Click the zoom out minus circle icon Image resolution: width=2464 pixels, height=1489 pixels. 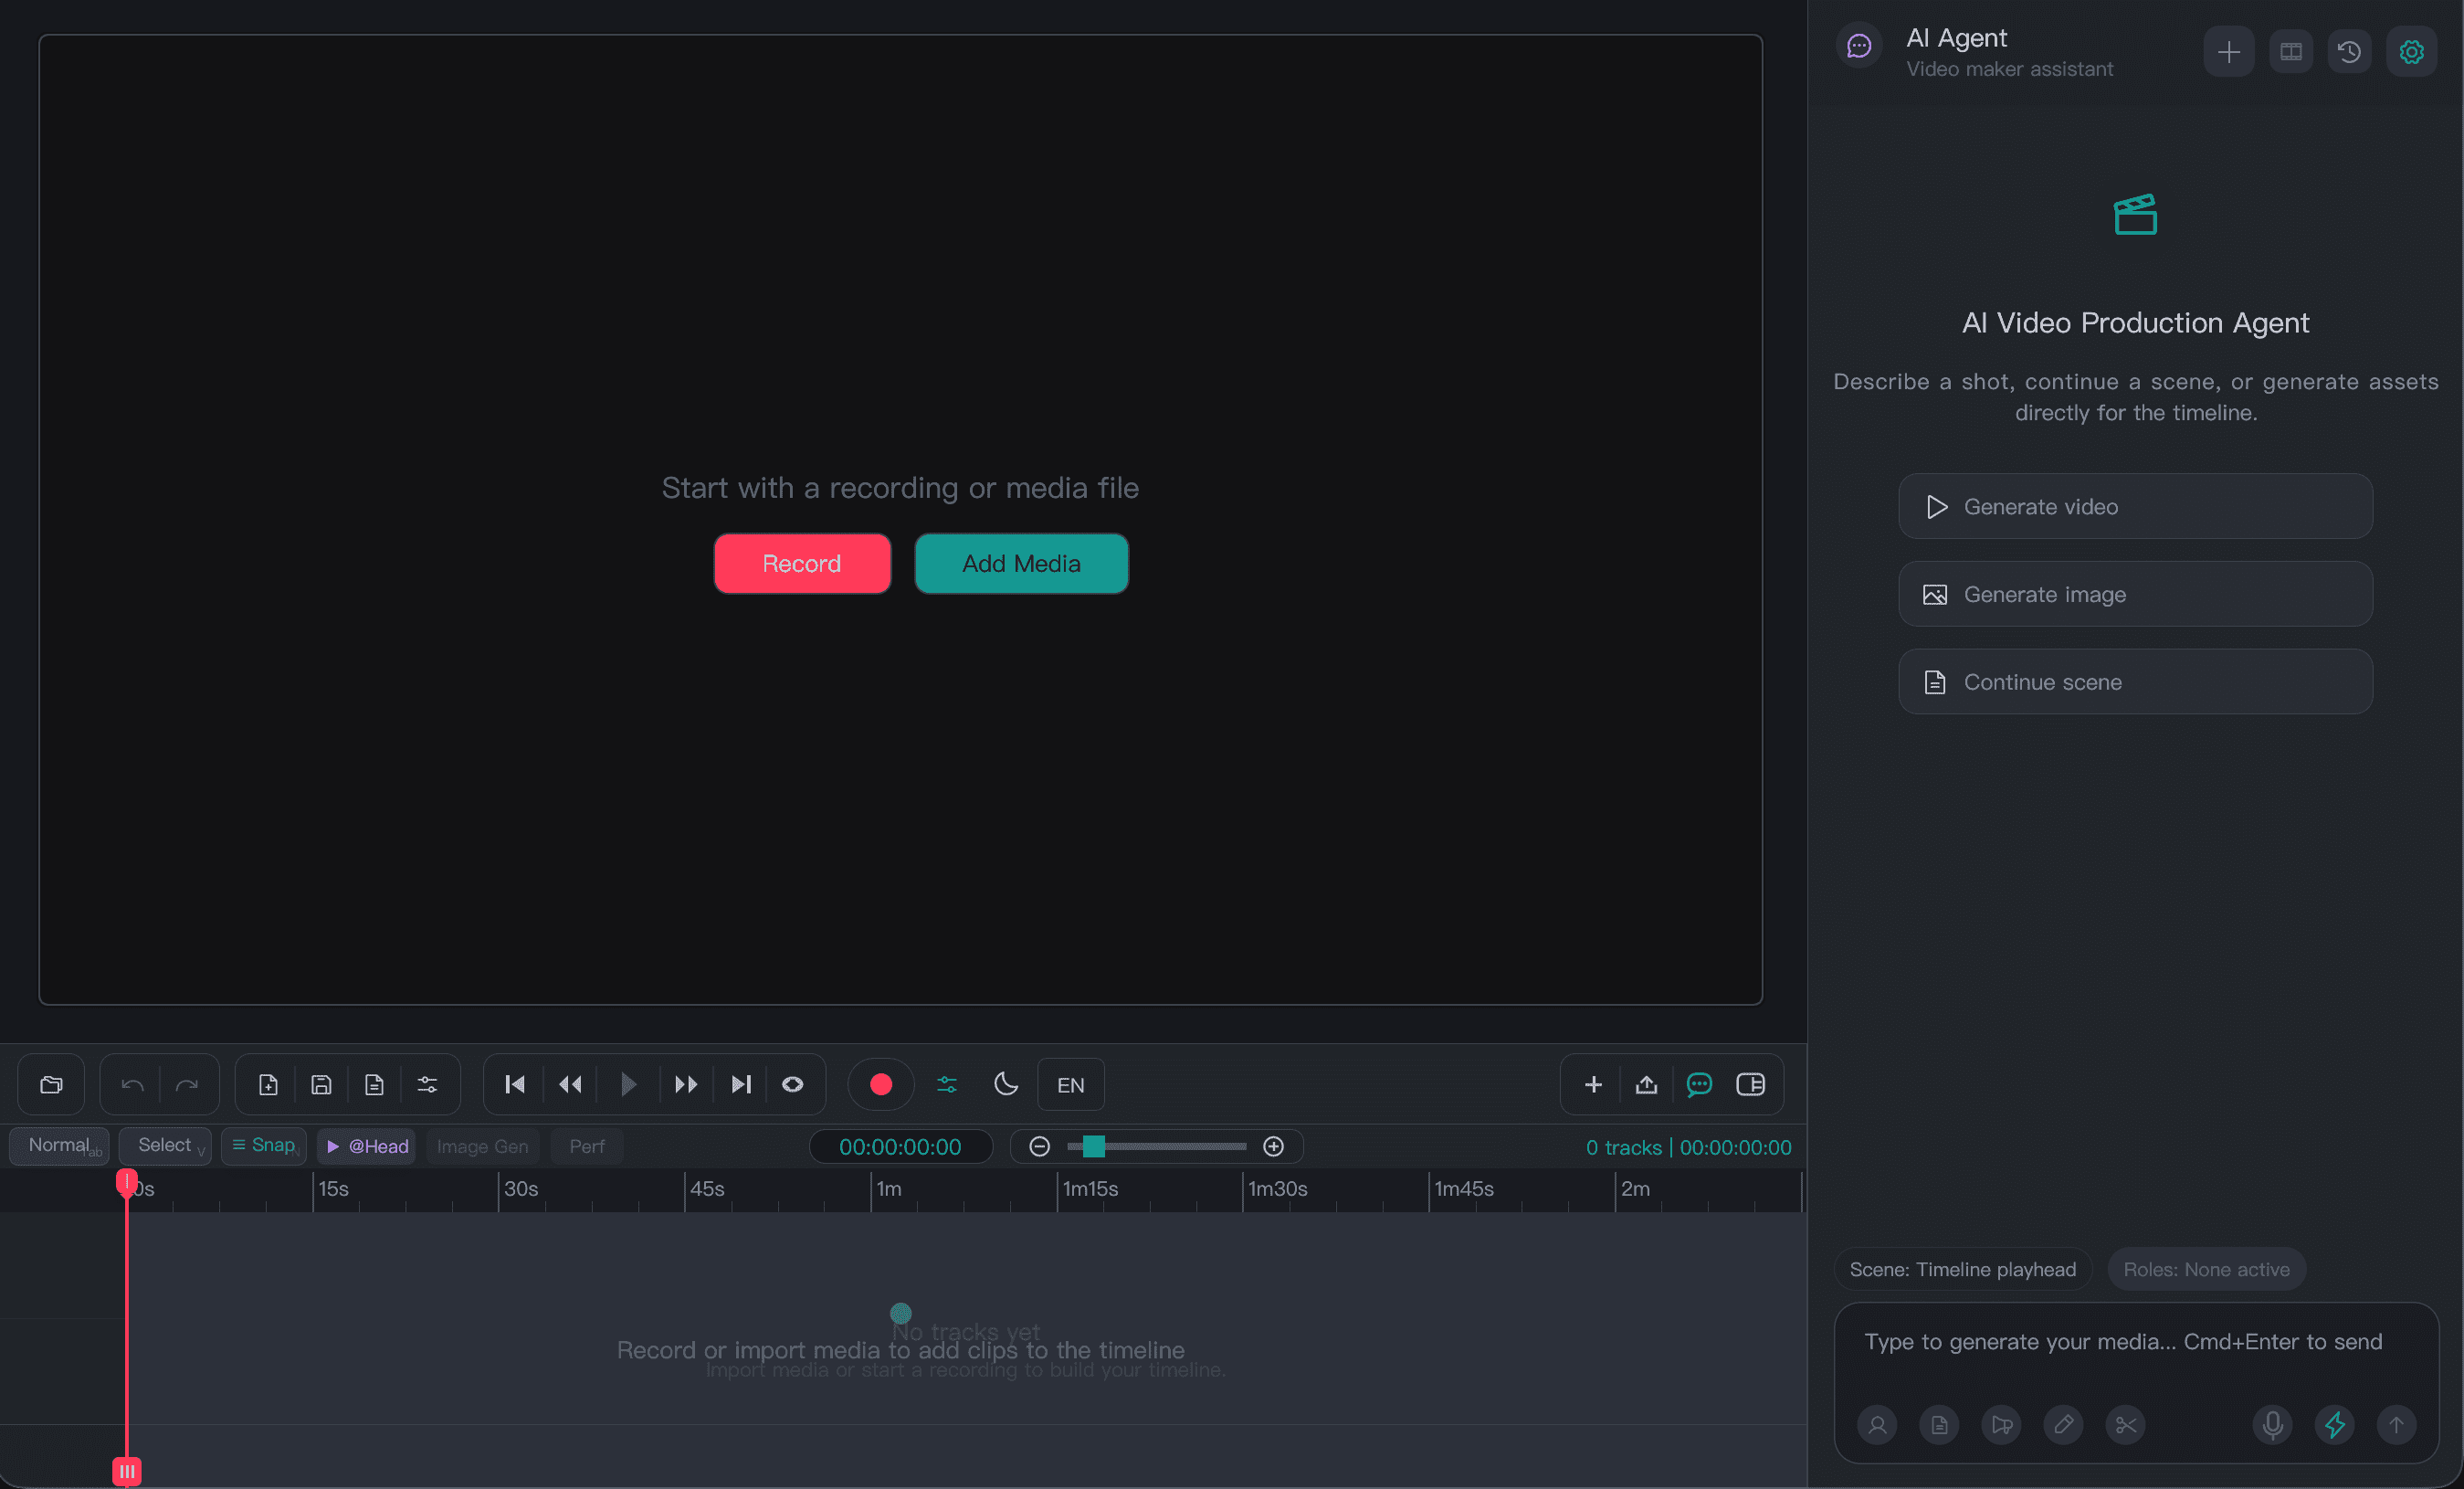click(1039, 1147)
